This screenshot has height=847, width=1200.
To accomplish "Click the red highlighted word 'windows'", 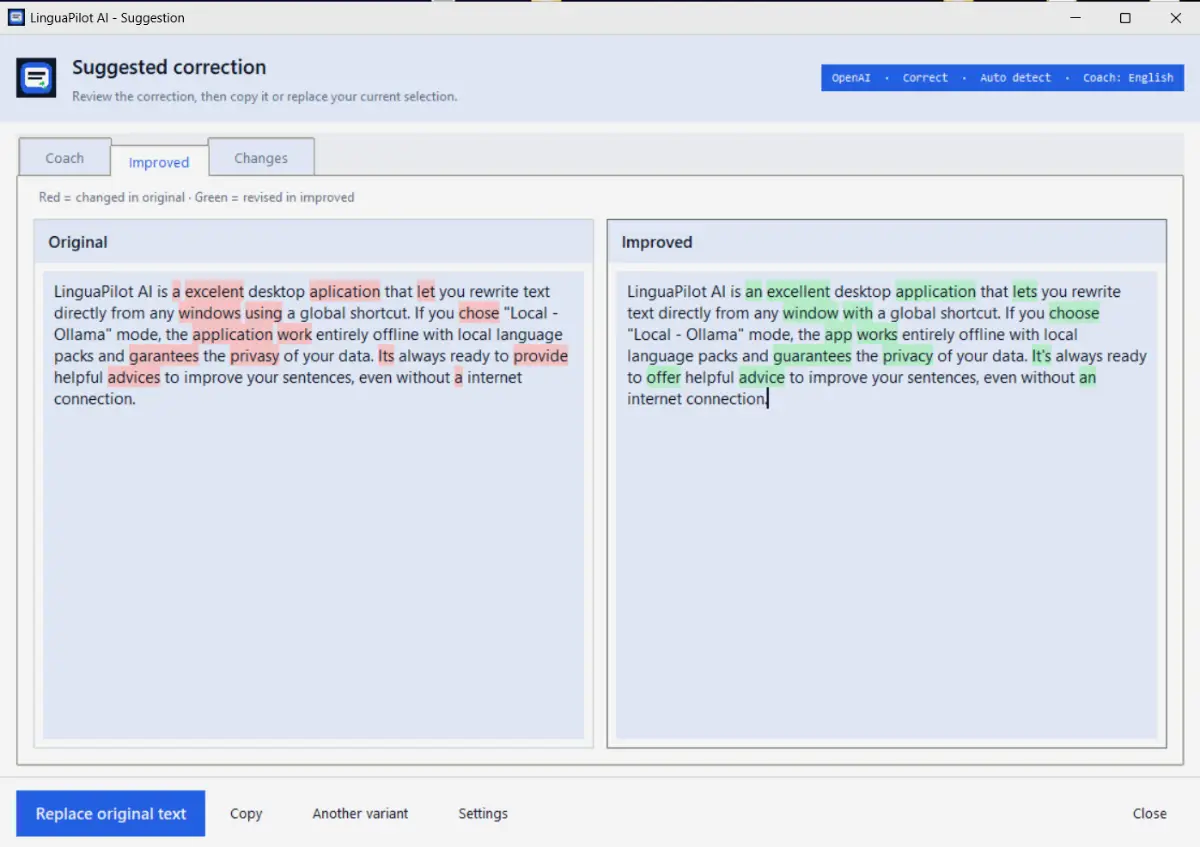I will pyautogui.click(x=210, y=313).
